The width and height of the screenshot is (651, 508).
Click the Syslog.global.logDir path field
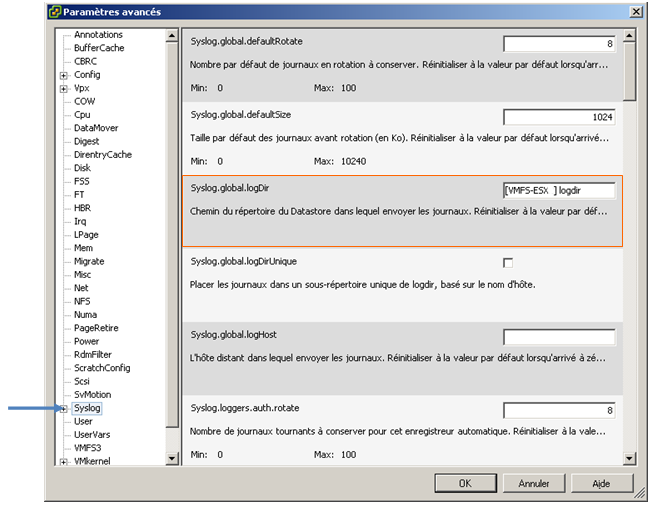pos(559,191)
